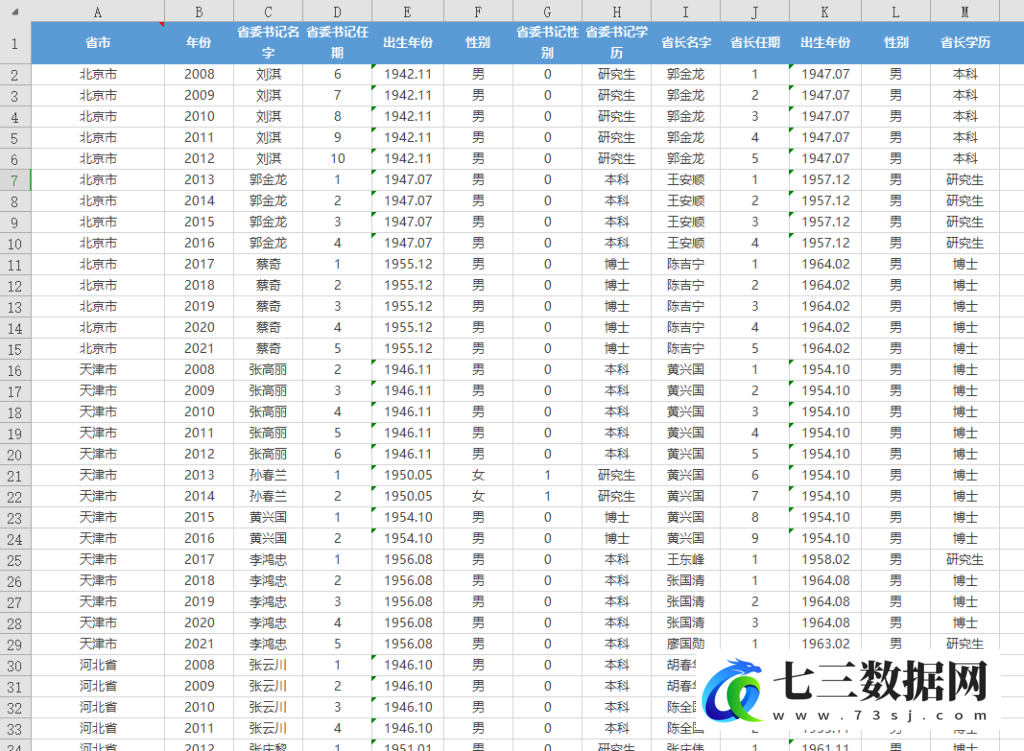Screen dimensions: 1024x751
Task: Select 张国清 cell in row 27
Action: pos(686,601)
